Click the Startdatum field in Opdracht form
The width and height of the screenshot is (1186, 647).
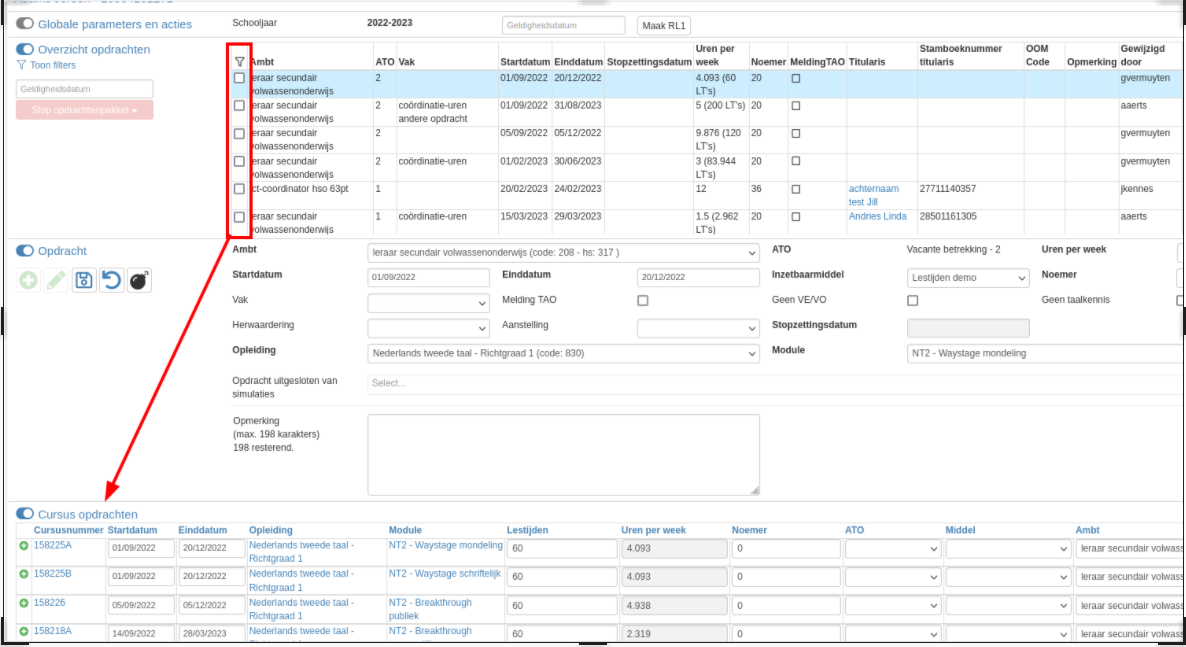pos(428,278)
